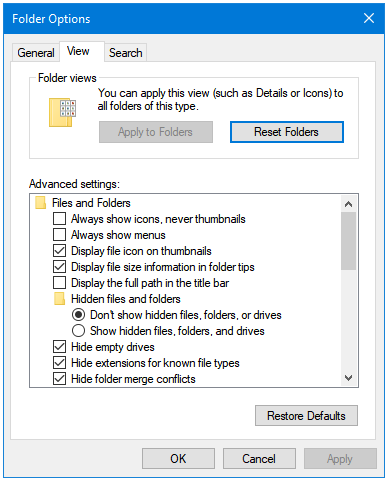
Task: Click the Advanced settings scrollbar thumb
Action: click(x=348, y=241)
